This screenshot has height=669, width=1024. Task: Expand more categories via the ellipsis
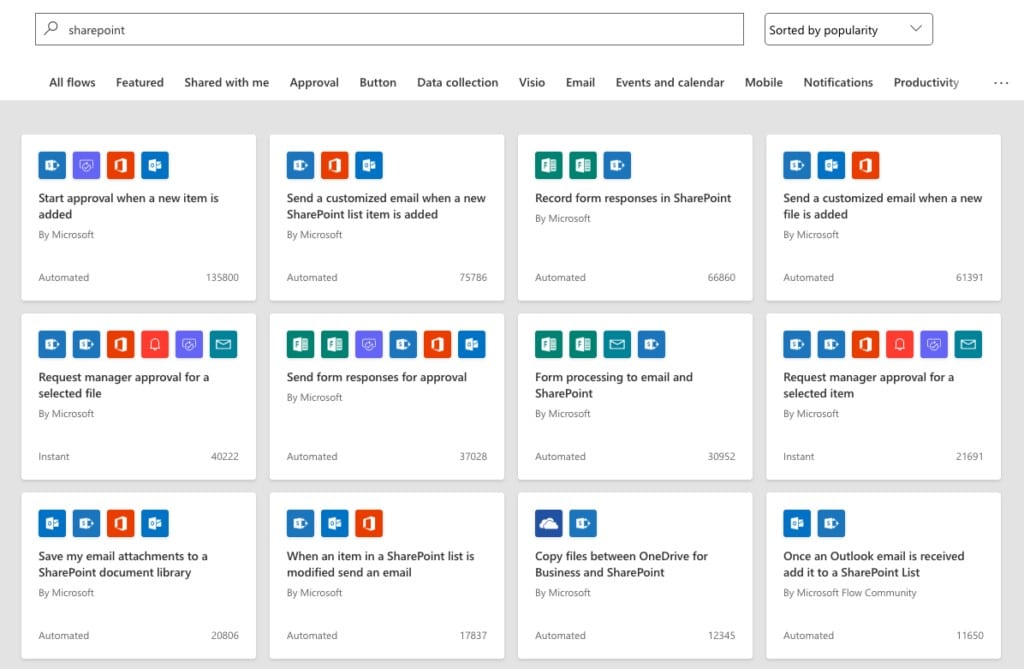pyautogui.click(x=1001, y=83)
